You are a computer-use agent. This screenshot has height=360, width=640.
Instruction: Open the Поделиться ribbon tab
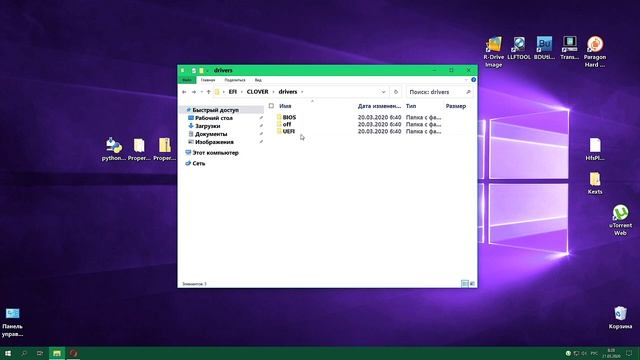pos(235,80)
